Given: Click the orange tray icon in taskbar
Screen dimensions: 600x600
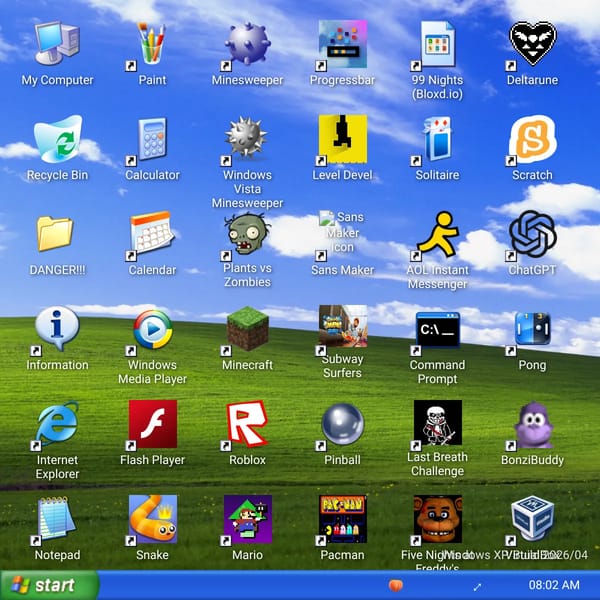Looking at the screenshot, I should (396, 585).
